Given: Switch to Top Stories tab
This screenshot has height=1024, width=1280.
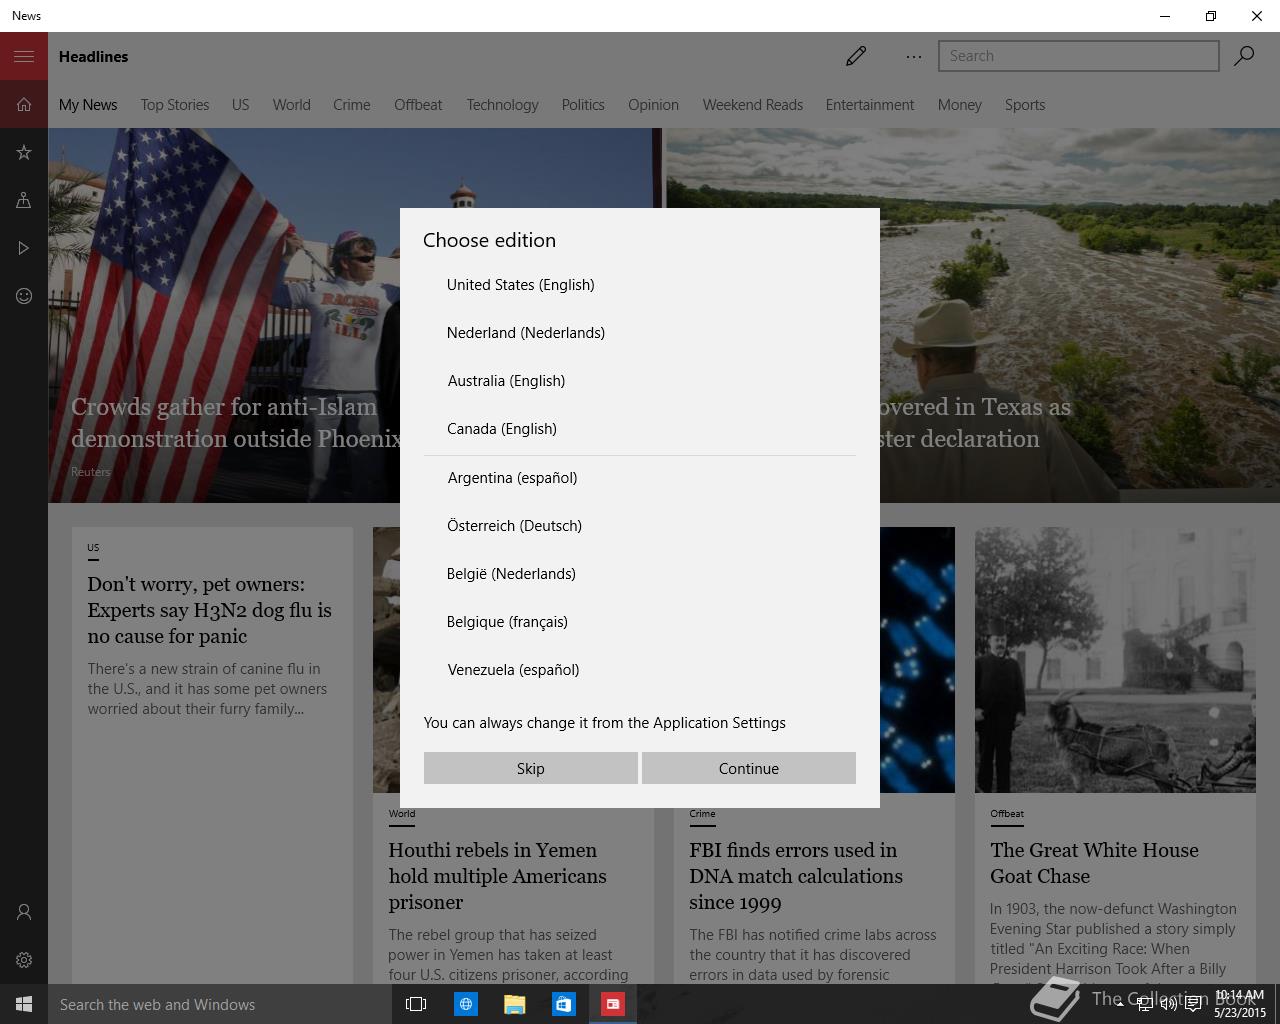Looking at the screenshot, I should [175, 105].
